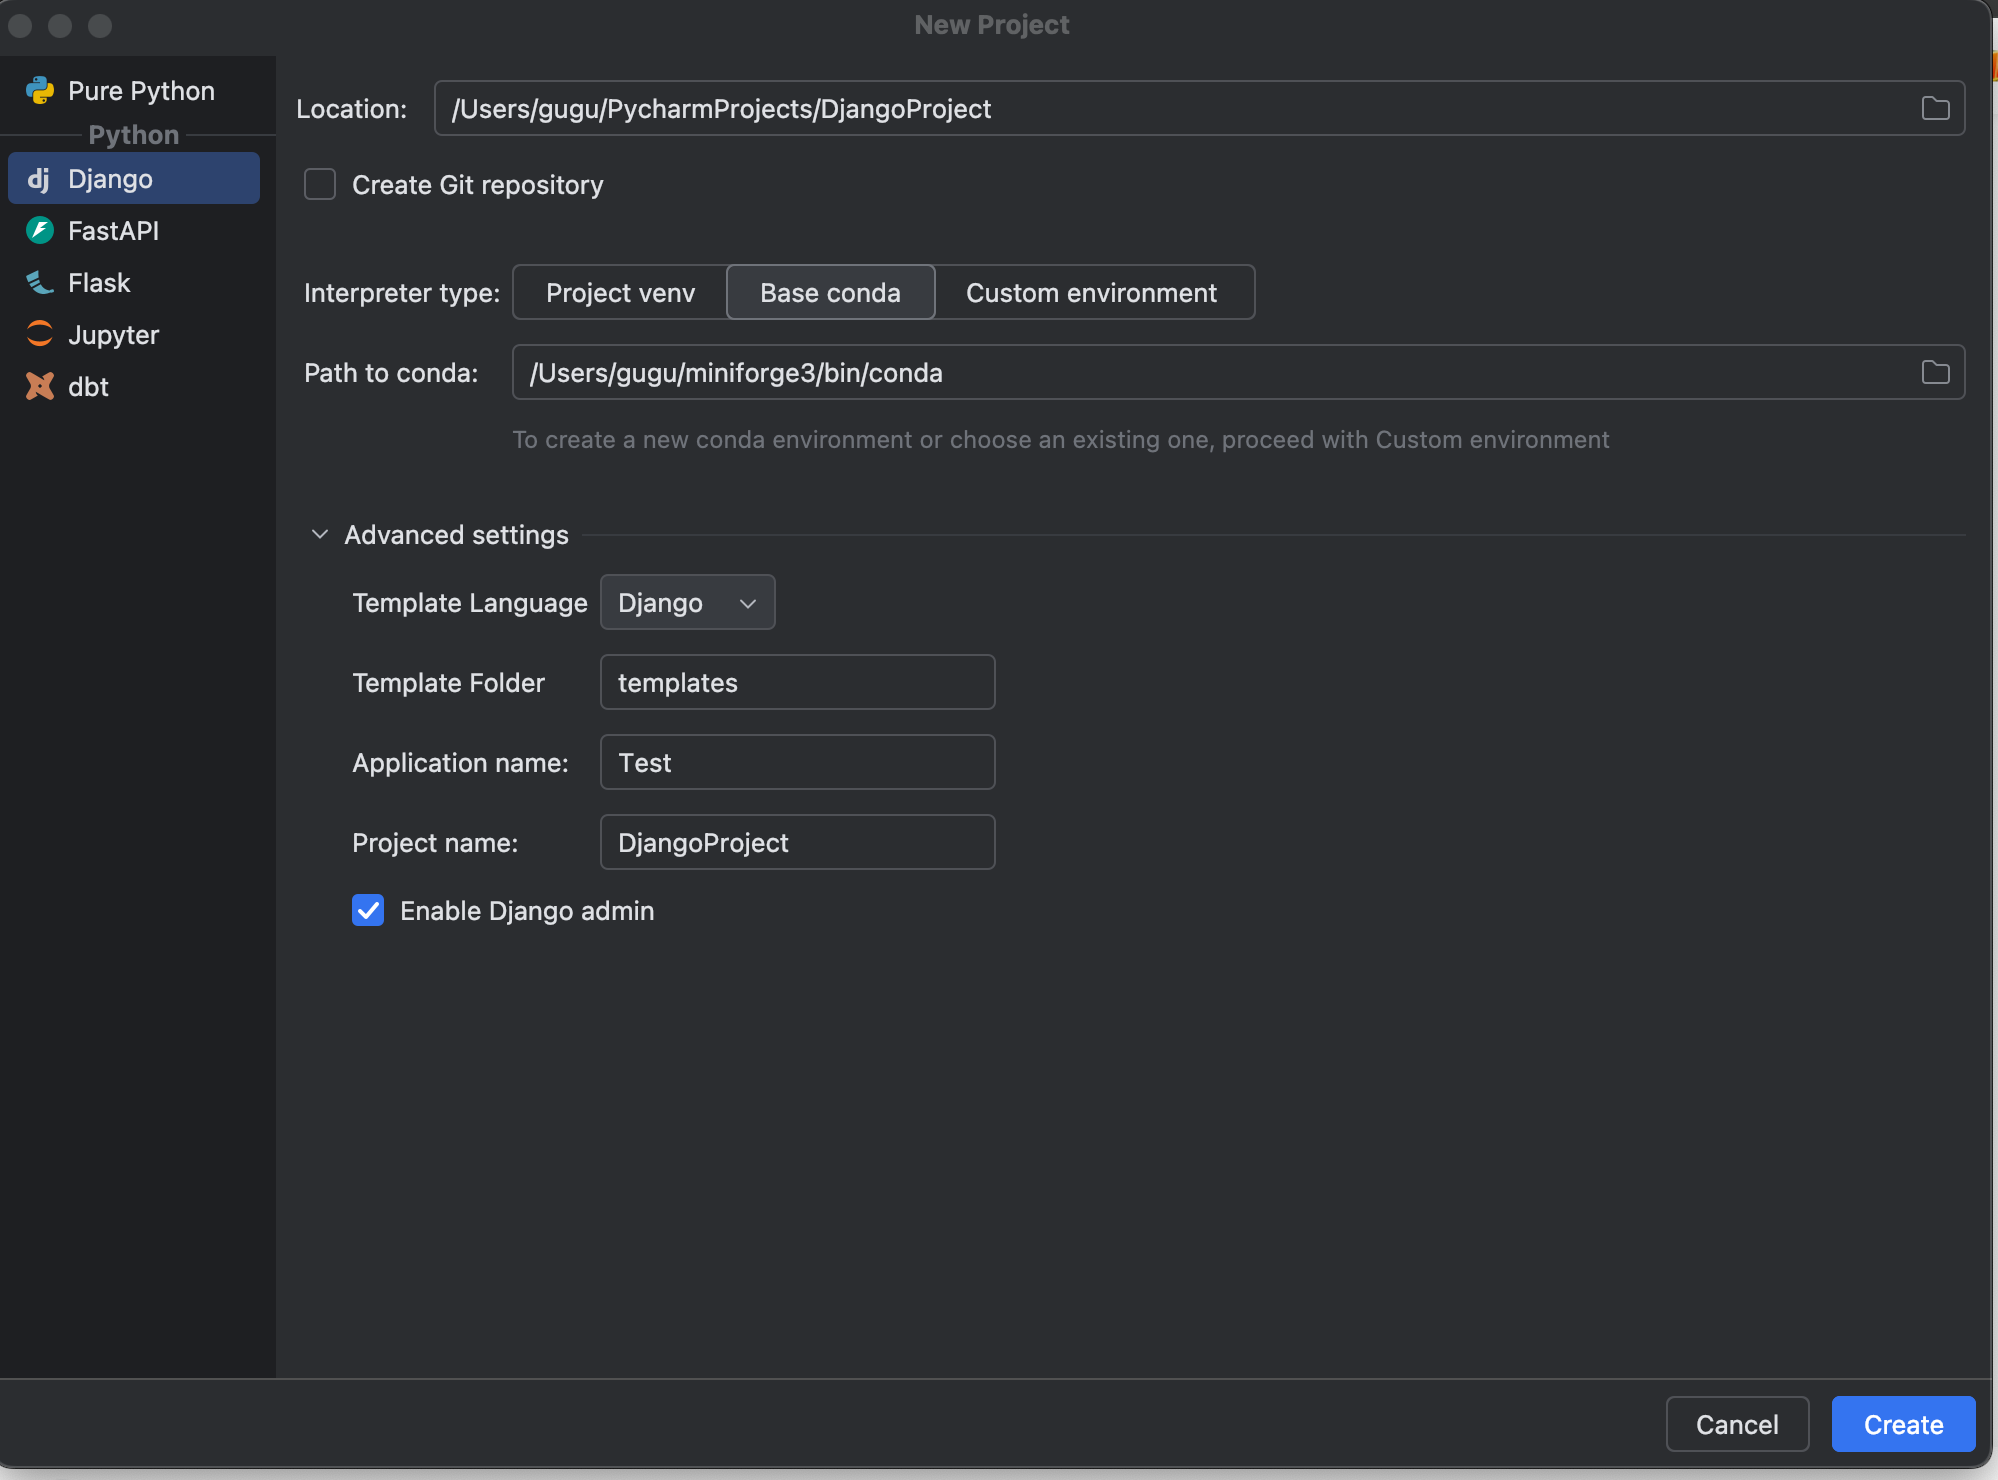Click the Interpreter type label
1998x1480 pixels.
pos(401,293)
